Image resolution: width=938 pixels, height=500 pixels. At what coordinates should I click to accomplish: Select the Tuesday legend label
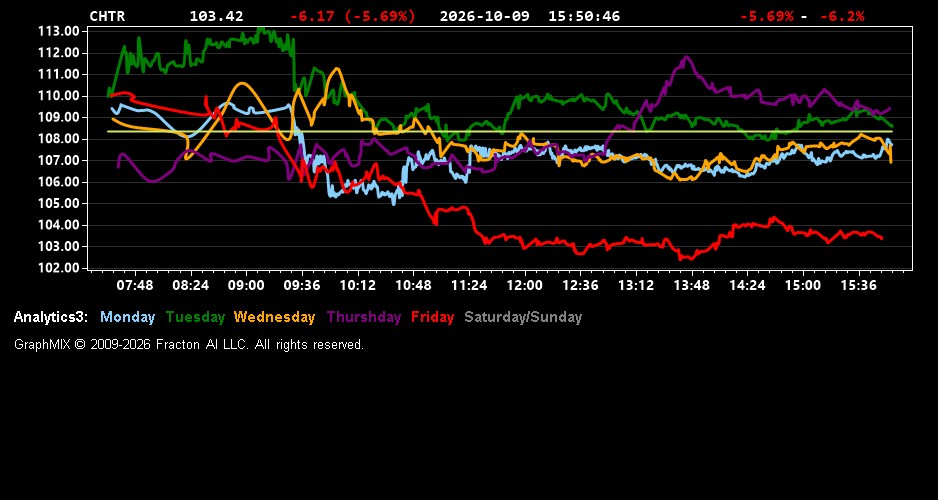point(195,318)
